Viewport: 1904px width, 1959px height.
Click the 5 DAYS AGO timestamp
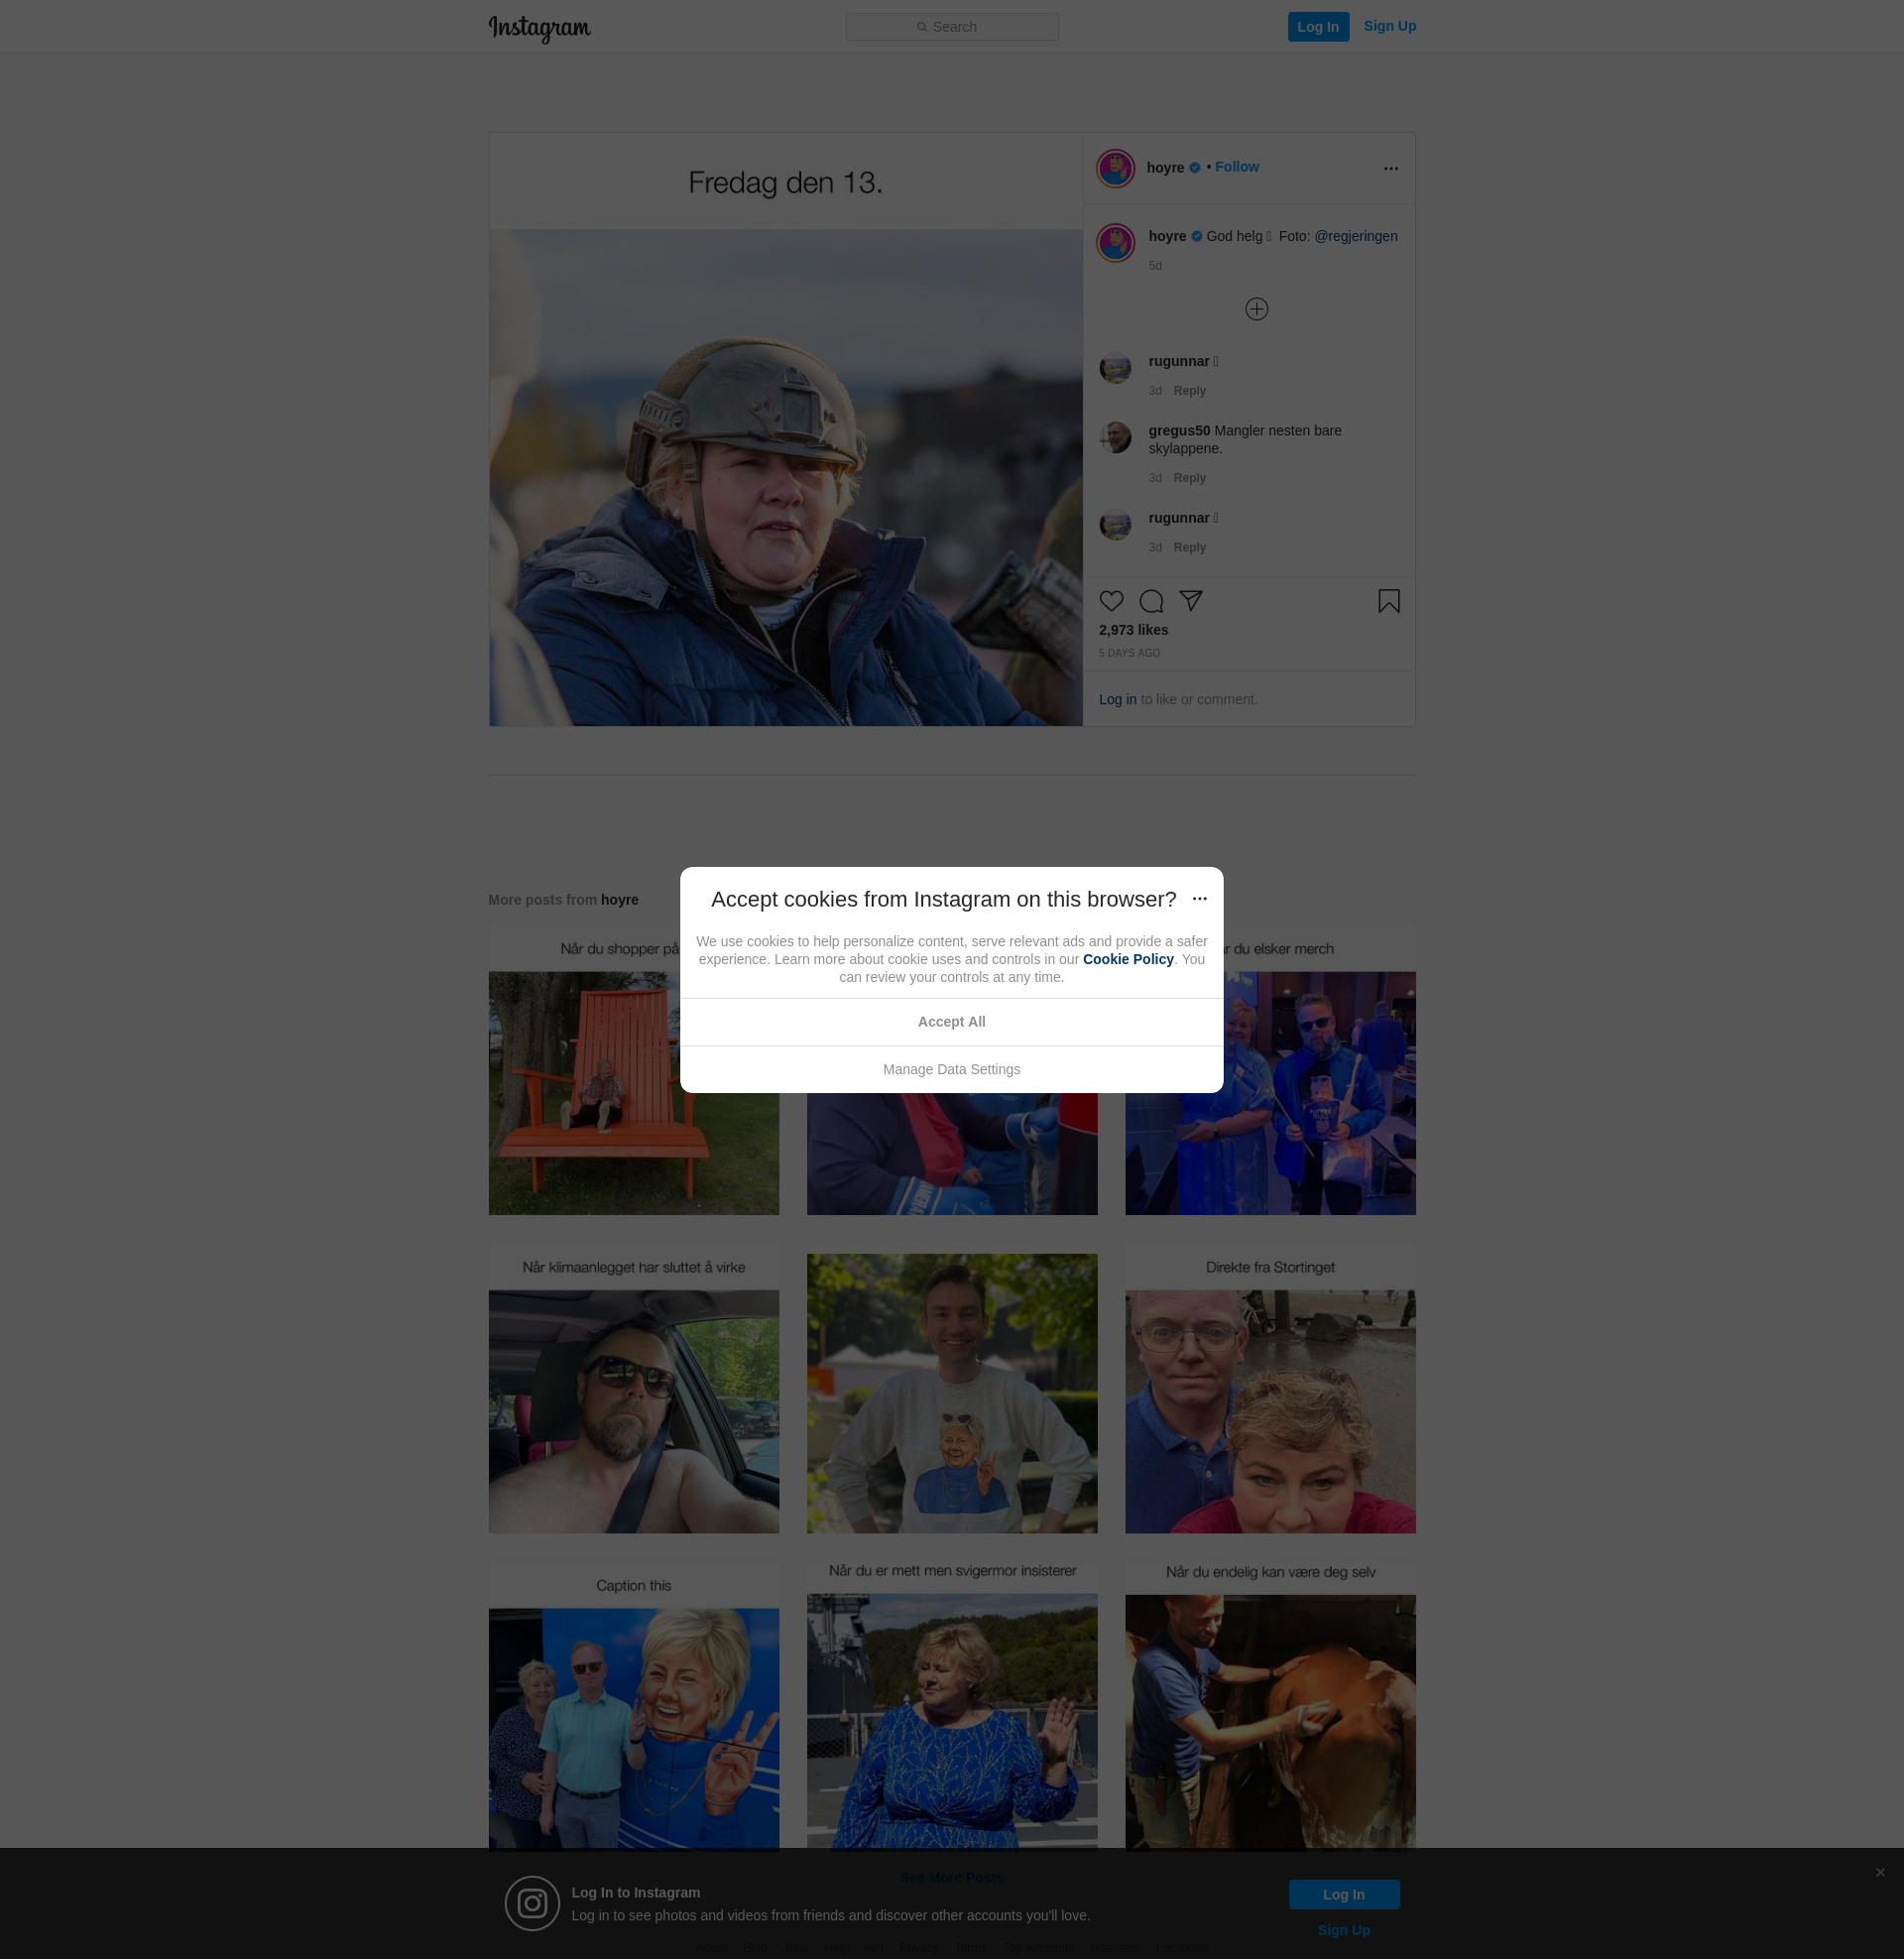tap(1129, 654)
